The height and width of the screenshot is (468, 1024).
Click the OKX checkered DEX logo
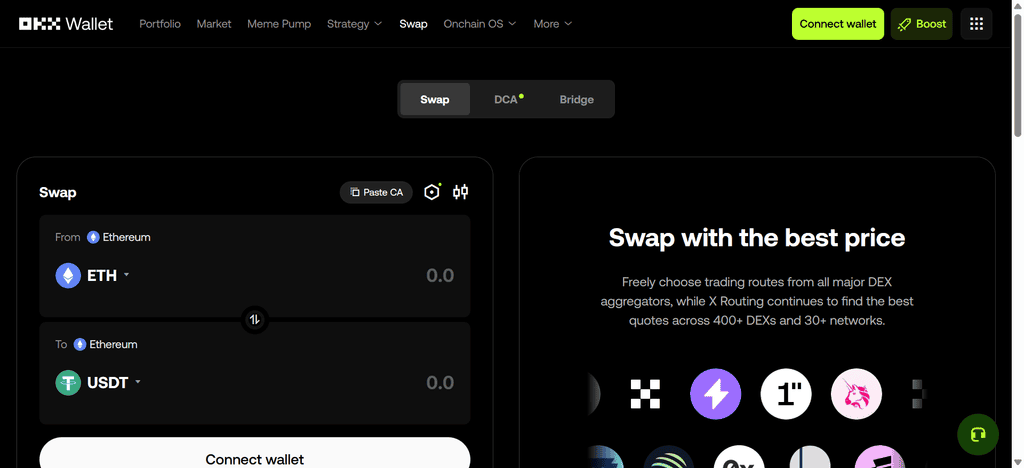645,394
